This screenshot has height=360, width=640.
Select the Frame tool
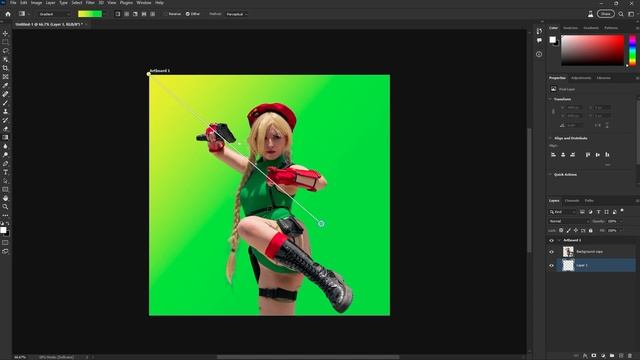tap(5, 77)
